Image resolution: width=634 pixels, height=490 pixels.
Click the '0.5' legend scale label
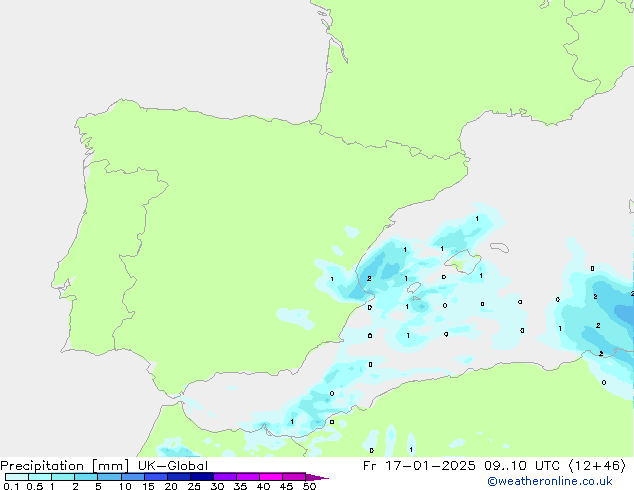pos(35,486)
